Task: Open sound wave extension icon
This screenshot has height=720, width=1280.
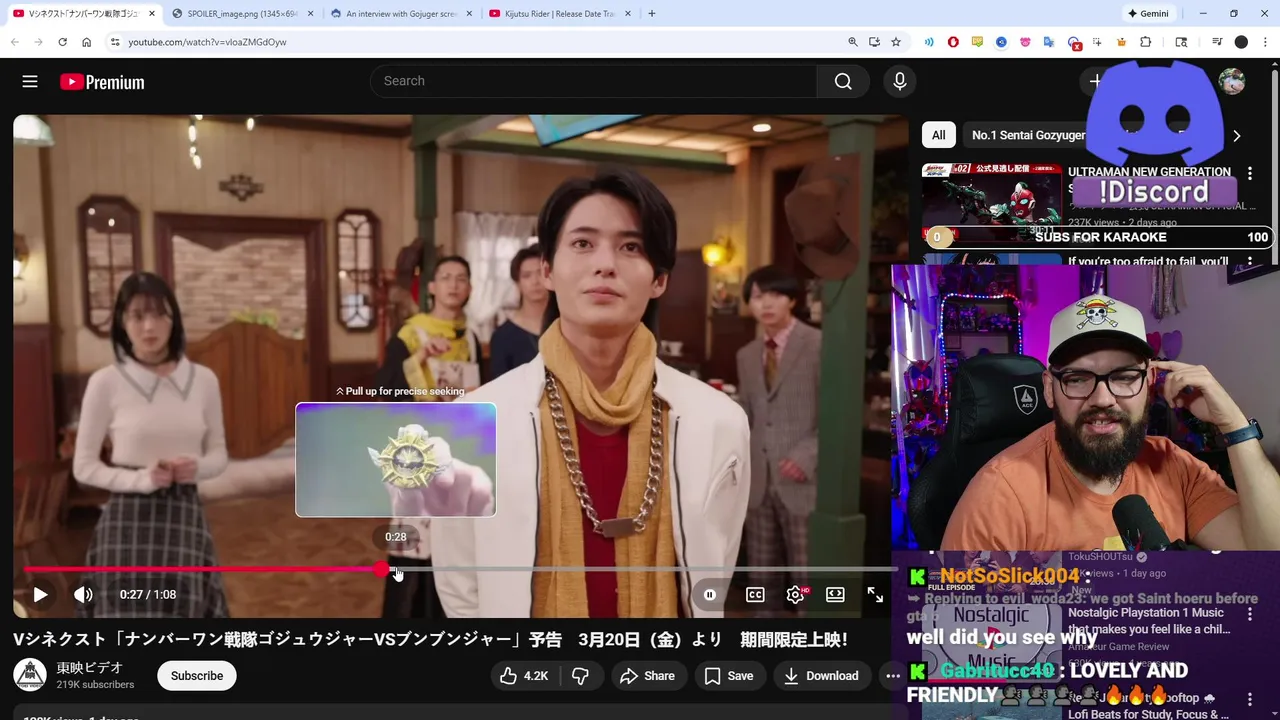Action: tap(929, 42)
